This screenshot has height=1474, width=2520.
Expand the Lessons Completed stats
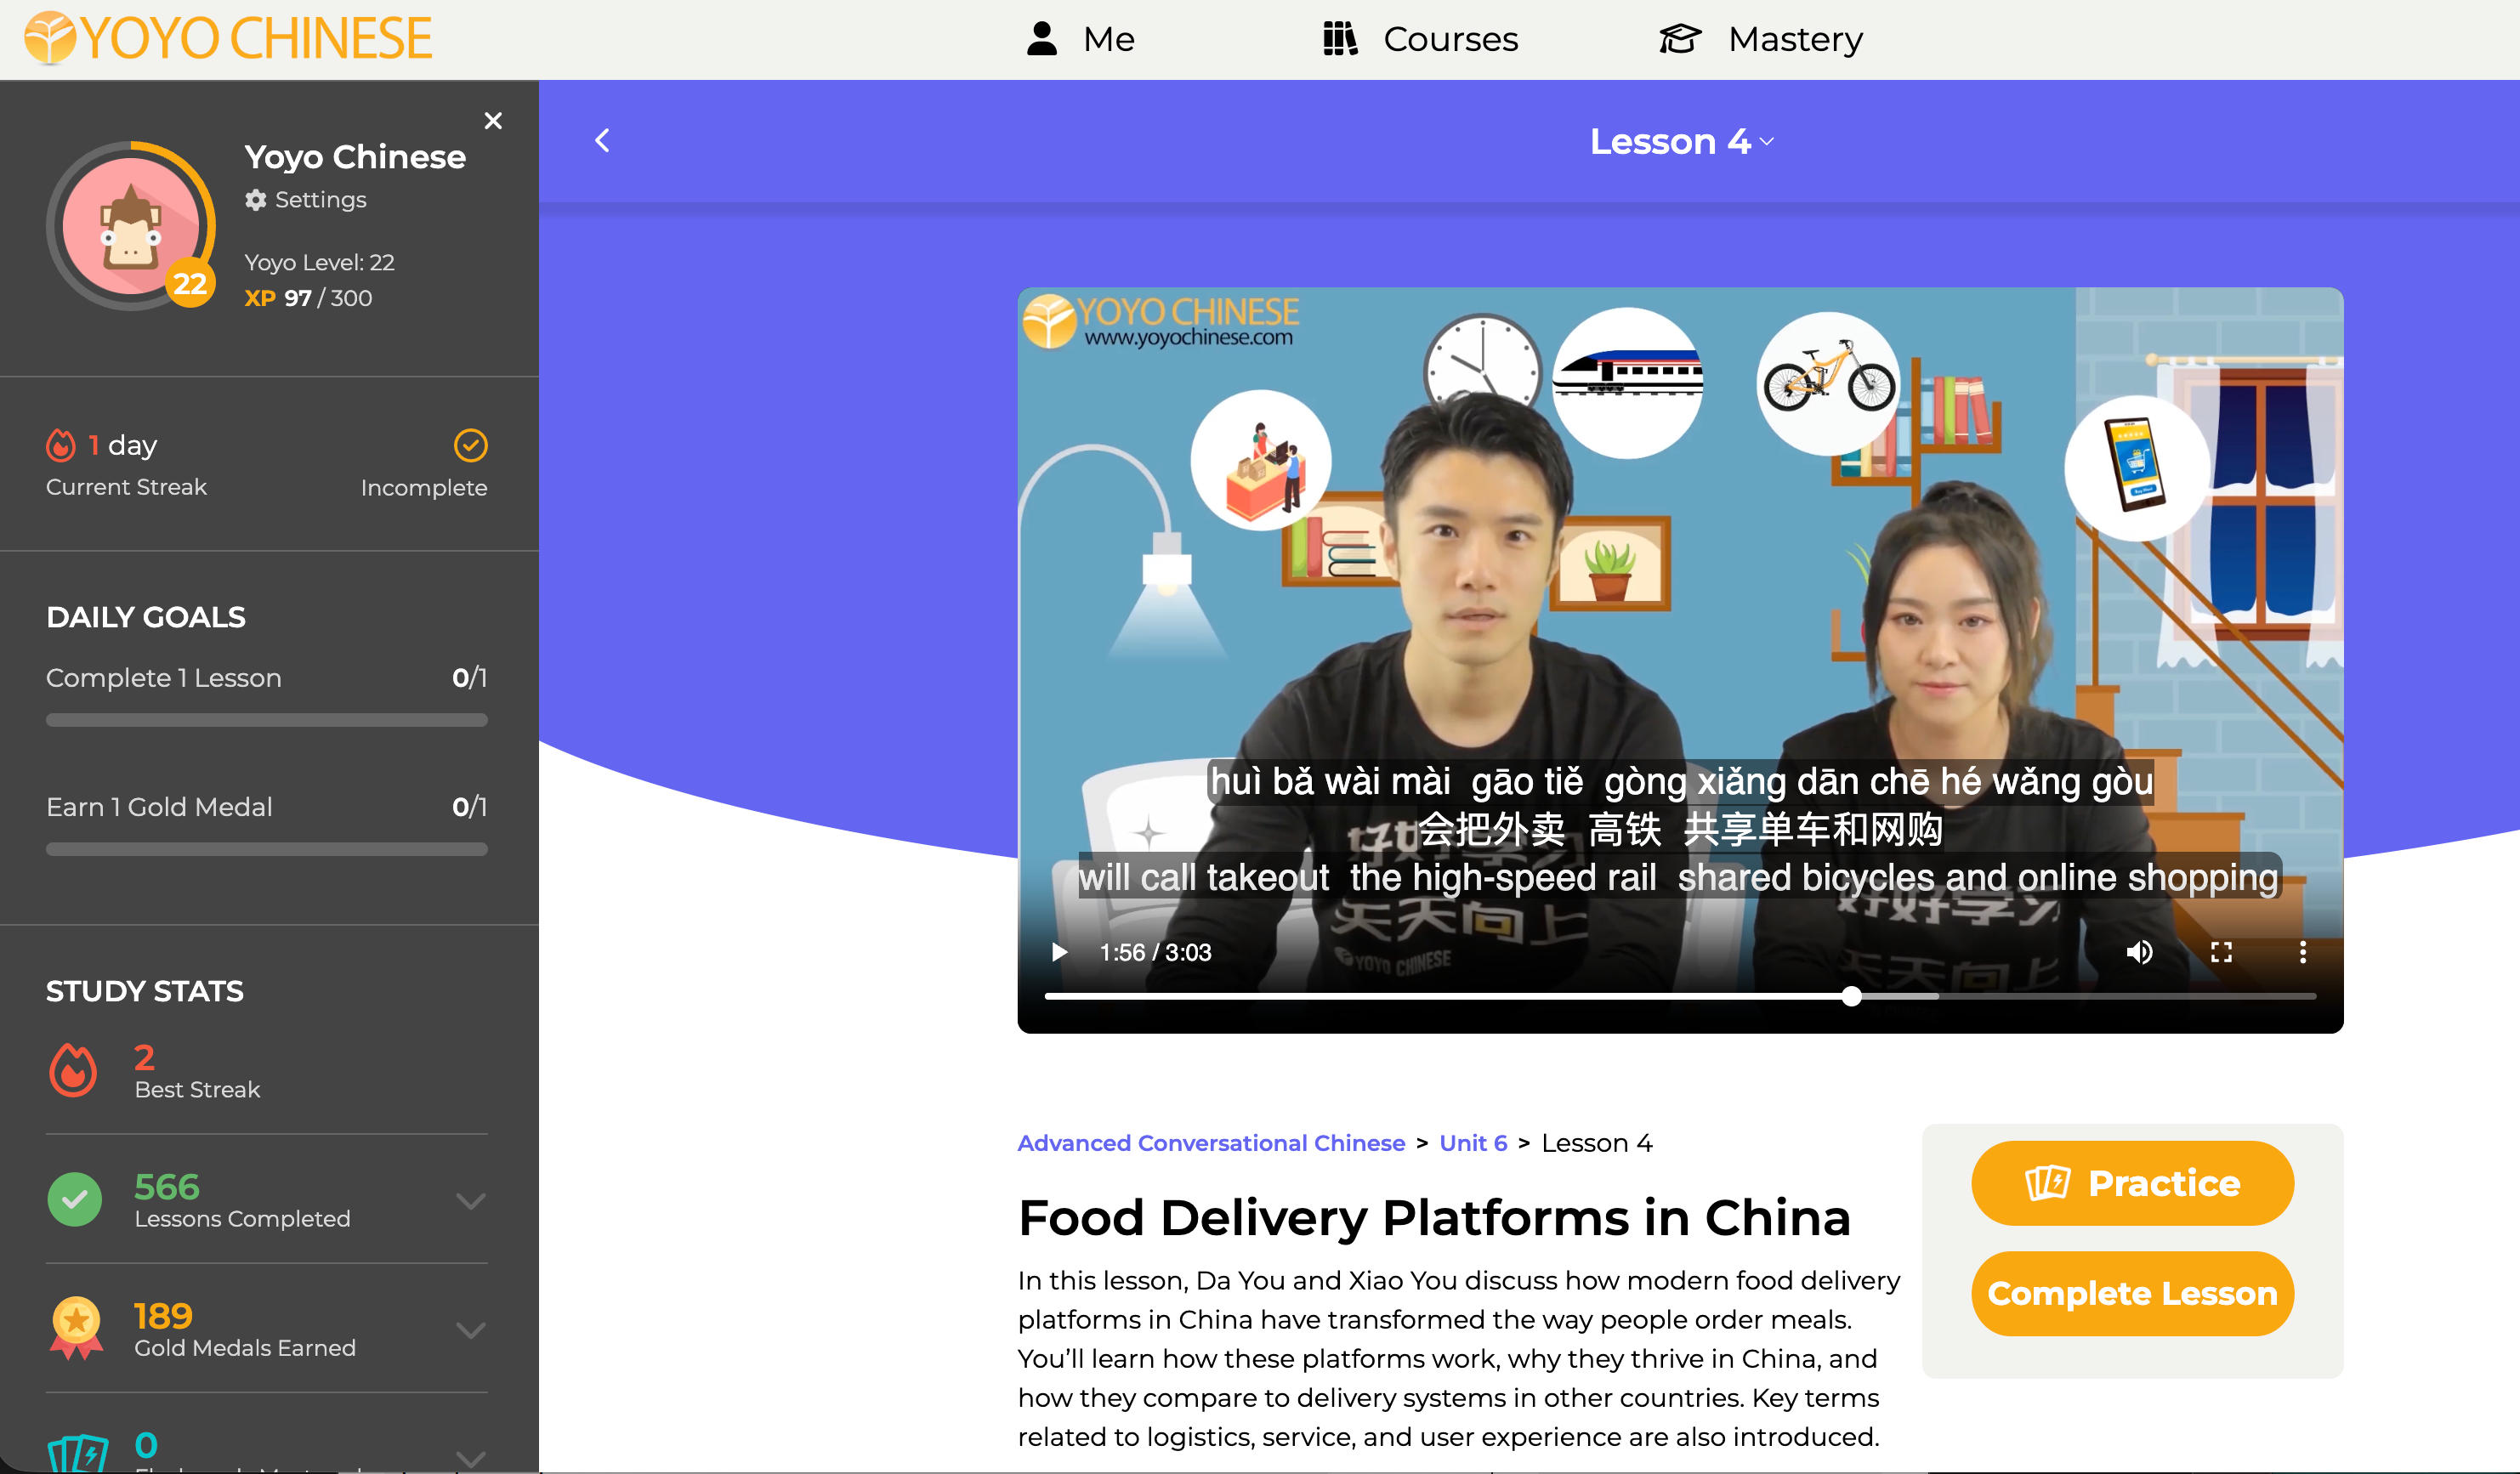coord(471,1200)
